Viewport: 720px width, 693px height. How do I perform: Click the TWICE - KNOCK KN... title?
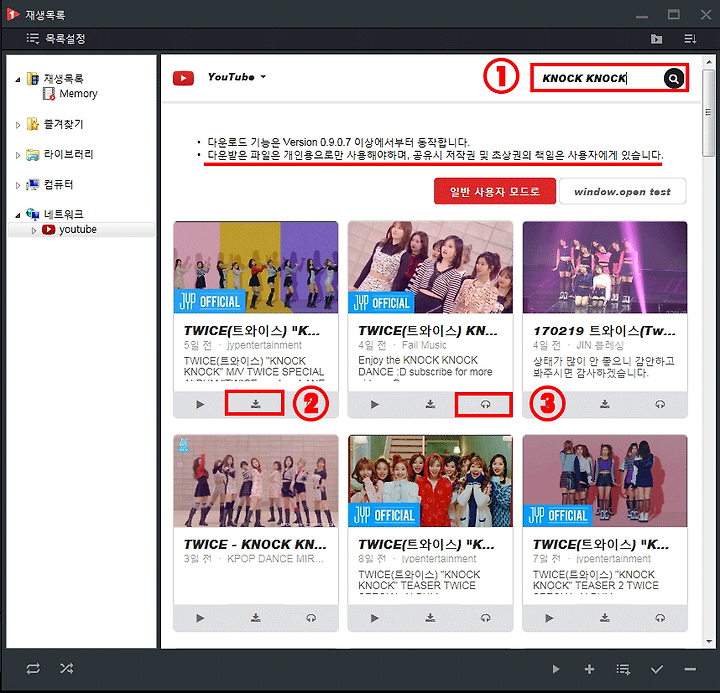255,544
